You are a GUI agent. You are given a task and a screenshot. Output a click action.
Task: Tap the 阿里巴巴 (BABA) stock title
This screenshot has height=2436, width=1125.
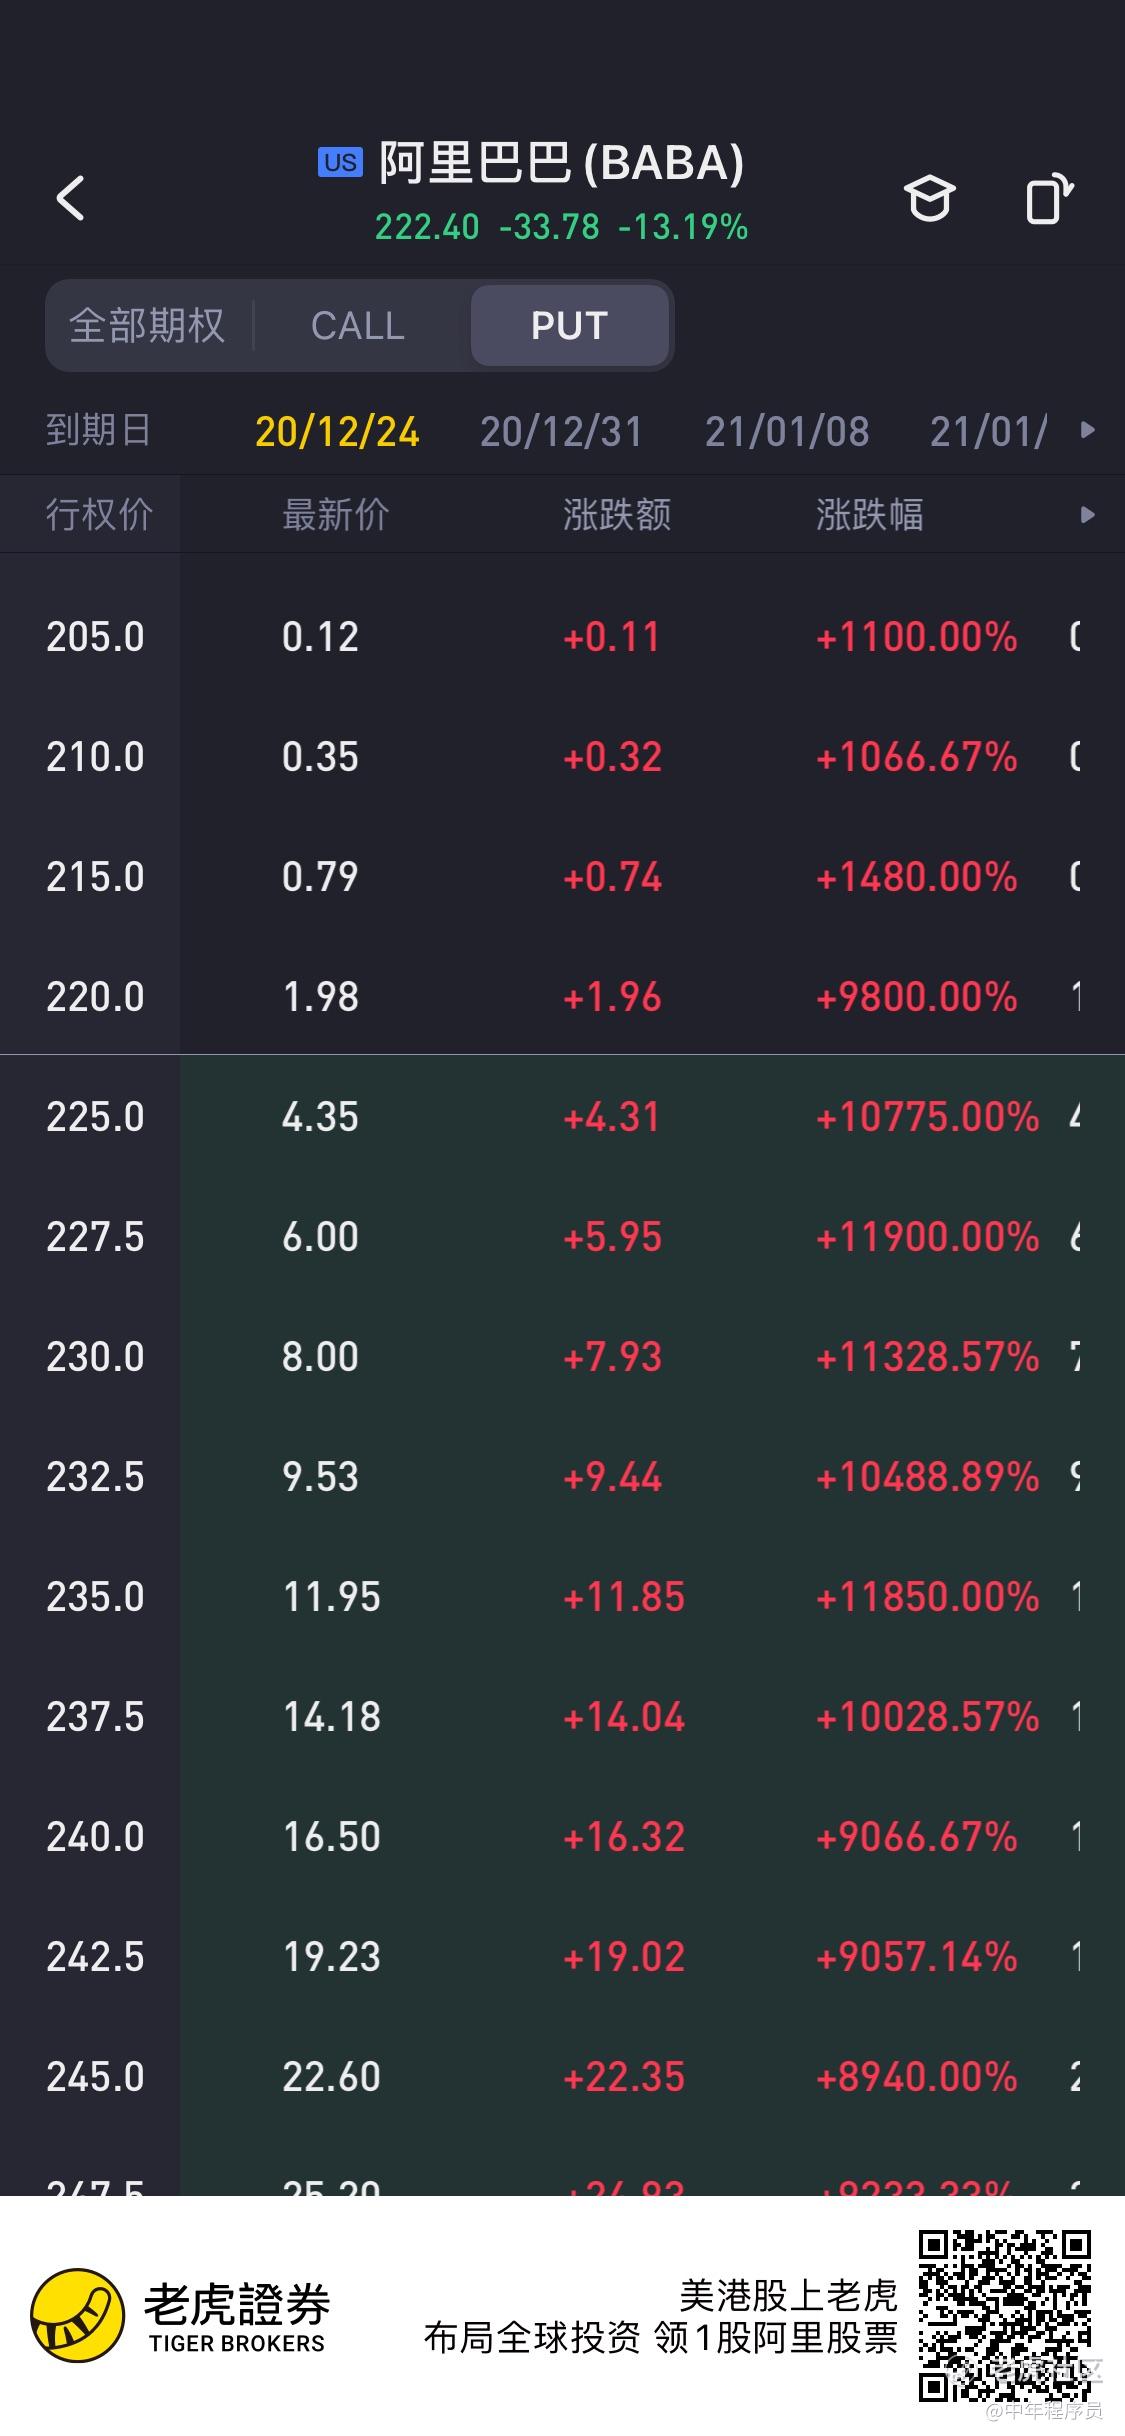561,163
